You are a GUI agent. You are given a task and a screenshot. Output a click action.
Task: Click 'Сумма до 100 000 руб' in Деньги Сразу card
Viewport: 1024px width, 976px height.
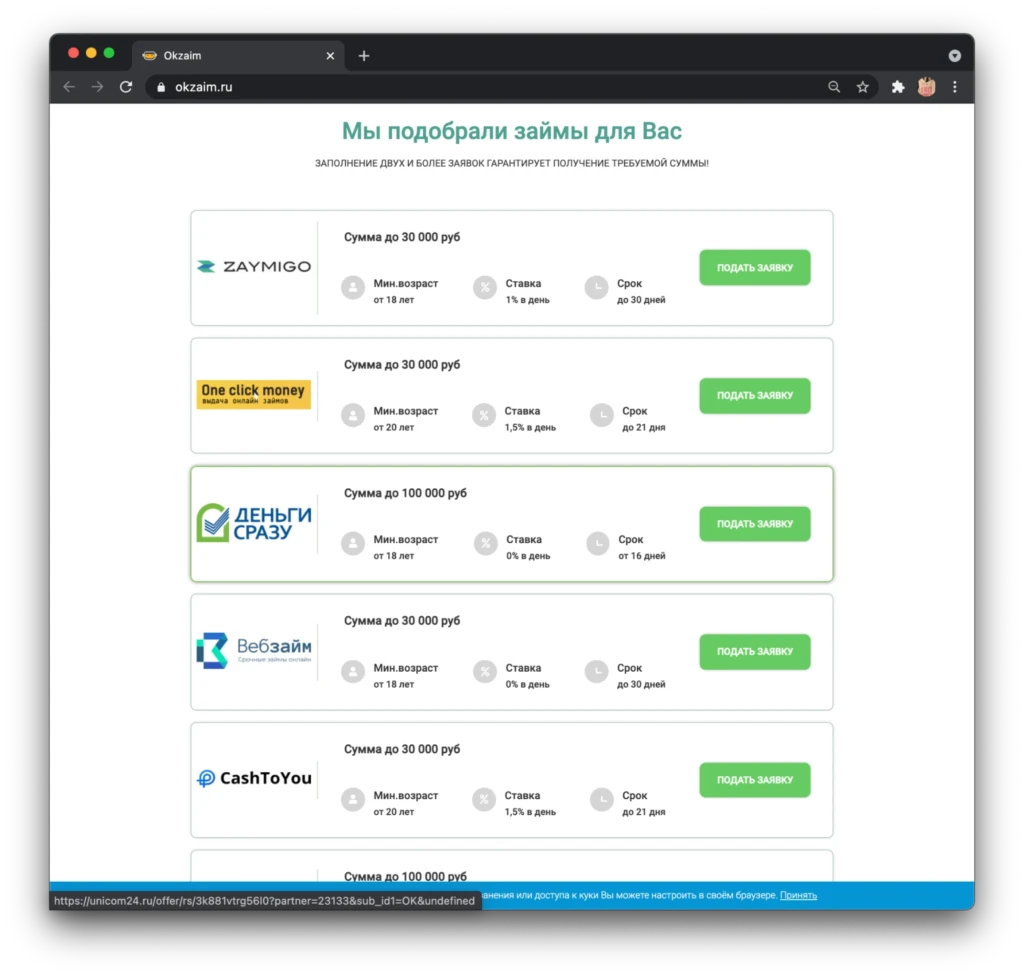406,493
